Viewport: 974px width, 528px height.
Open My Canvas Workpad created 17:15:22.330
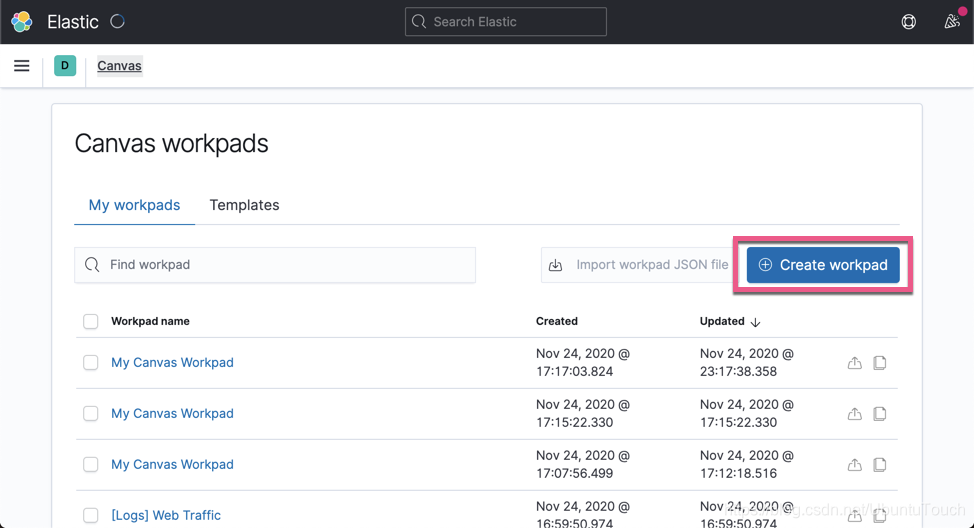point(172,413)
